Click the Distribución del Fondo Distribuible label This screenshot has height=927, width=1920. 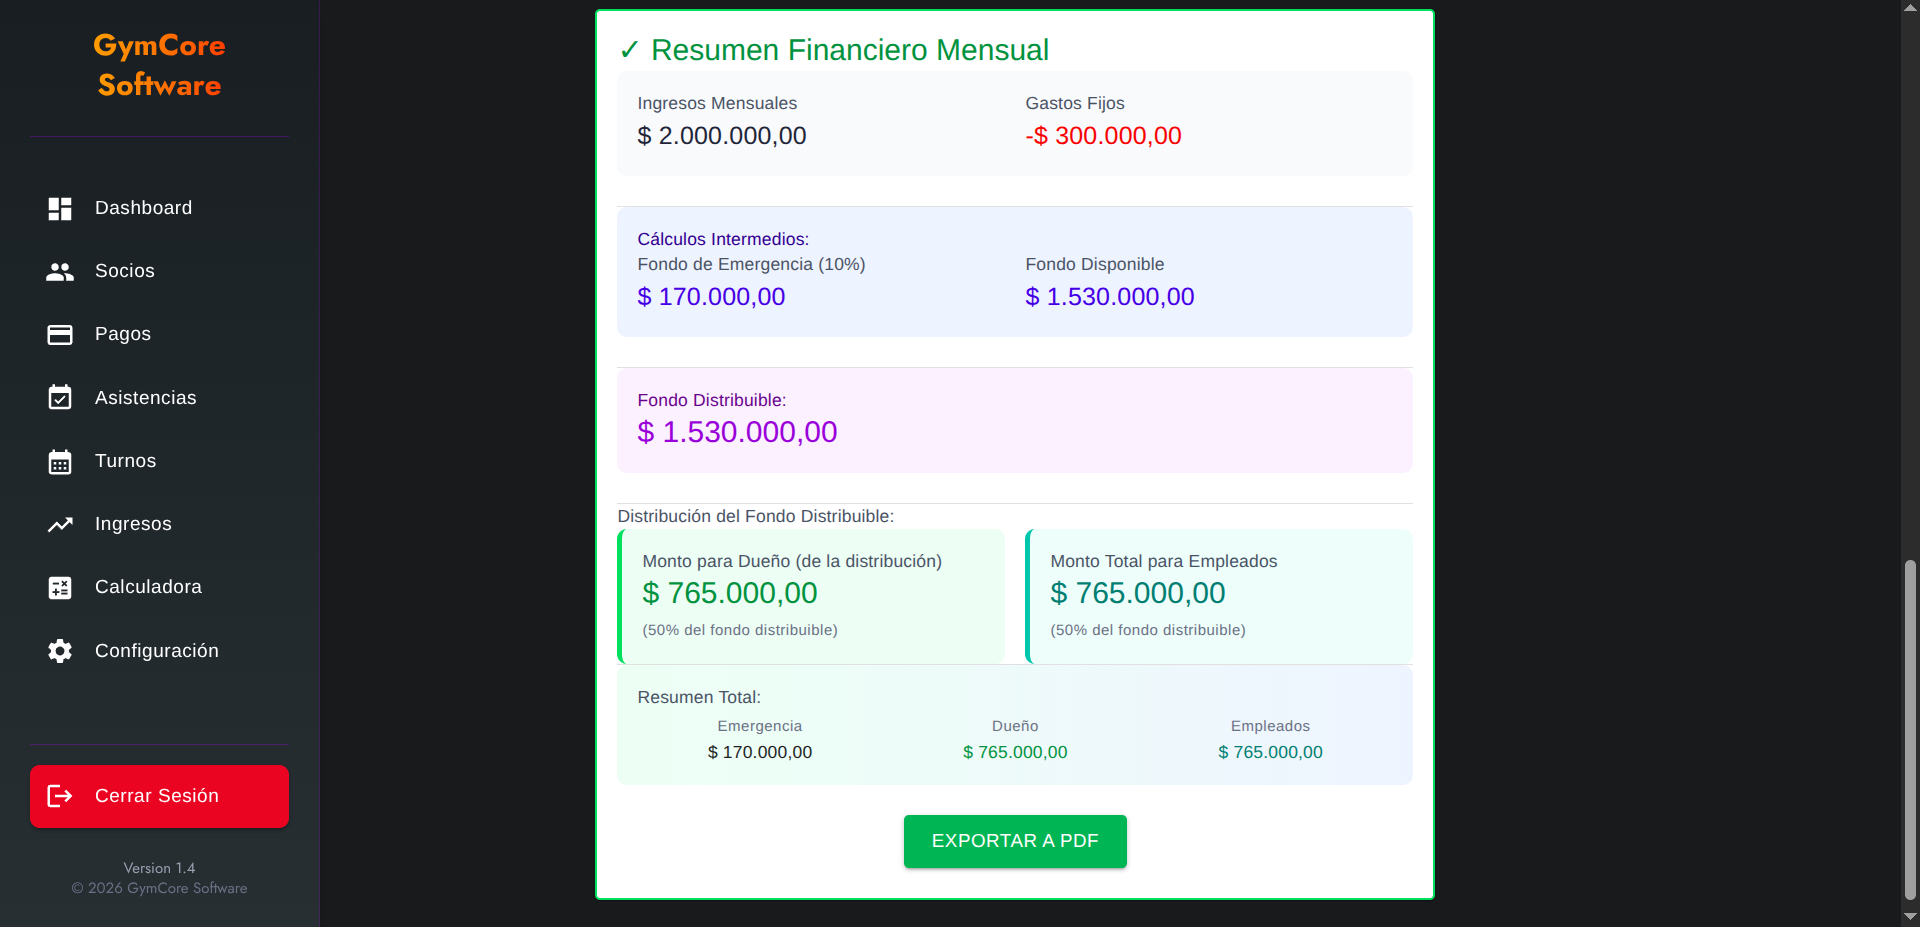[x=756, y=516]
